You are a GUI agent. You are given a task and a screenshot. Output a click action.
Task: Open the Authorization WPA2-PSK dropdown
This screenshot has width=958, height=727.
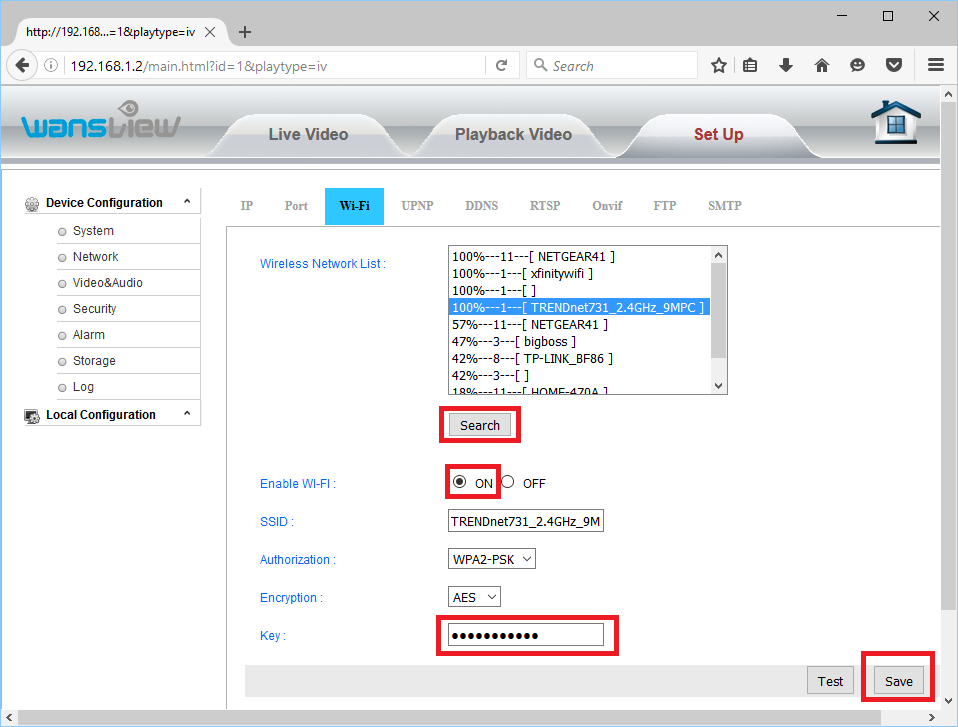point(492,559)
